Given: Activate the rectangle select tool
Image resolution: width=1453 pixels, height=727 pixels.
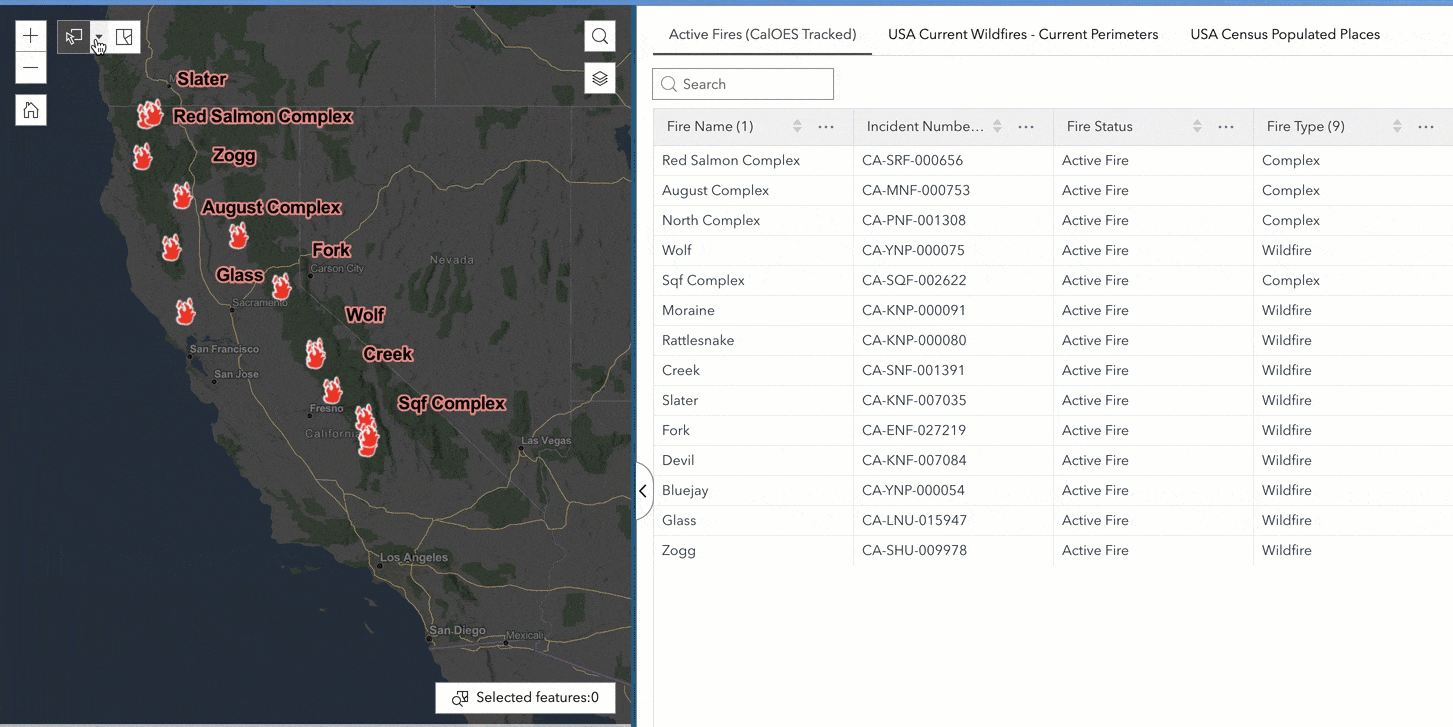Looking at the screenshot, I should pyautogui.click(x=74, y=37).
